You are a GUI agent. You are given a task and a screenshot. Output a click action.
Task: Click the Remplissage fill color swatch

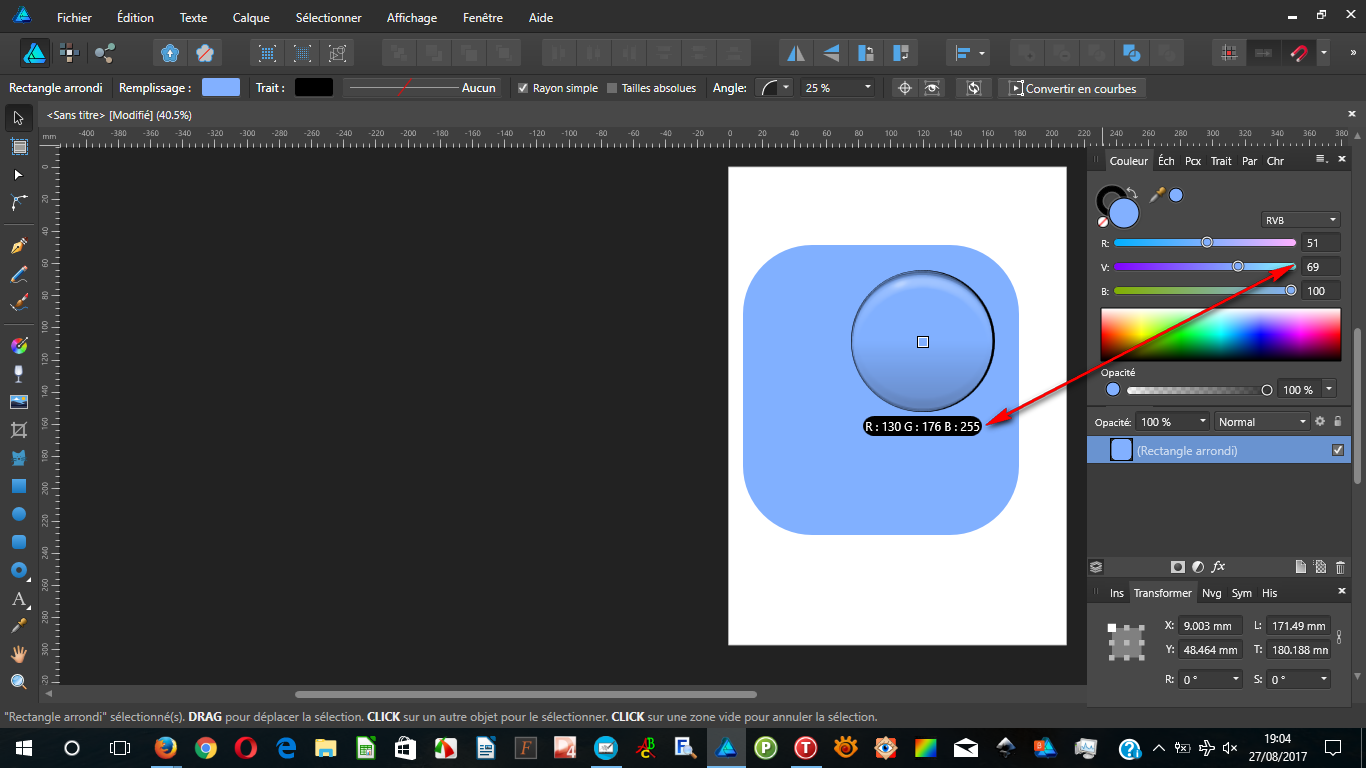221,88
